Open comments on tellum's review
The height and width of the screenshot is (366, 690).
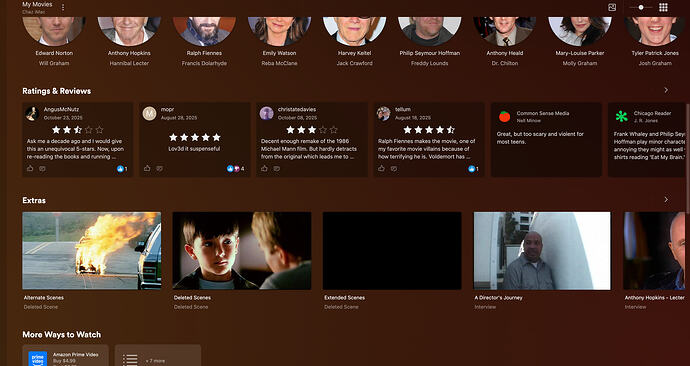click(393, 168)
